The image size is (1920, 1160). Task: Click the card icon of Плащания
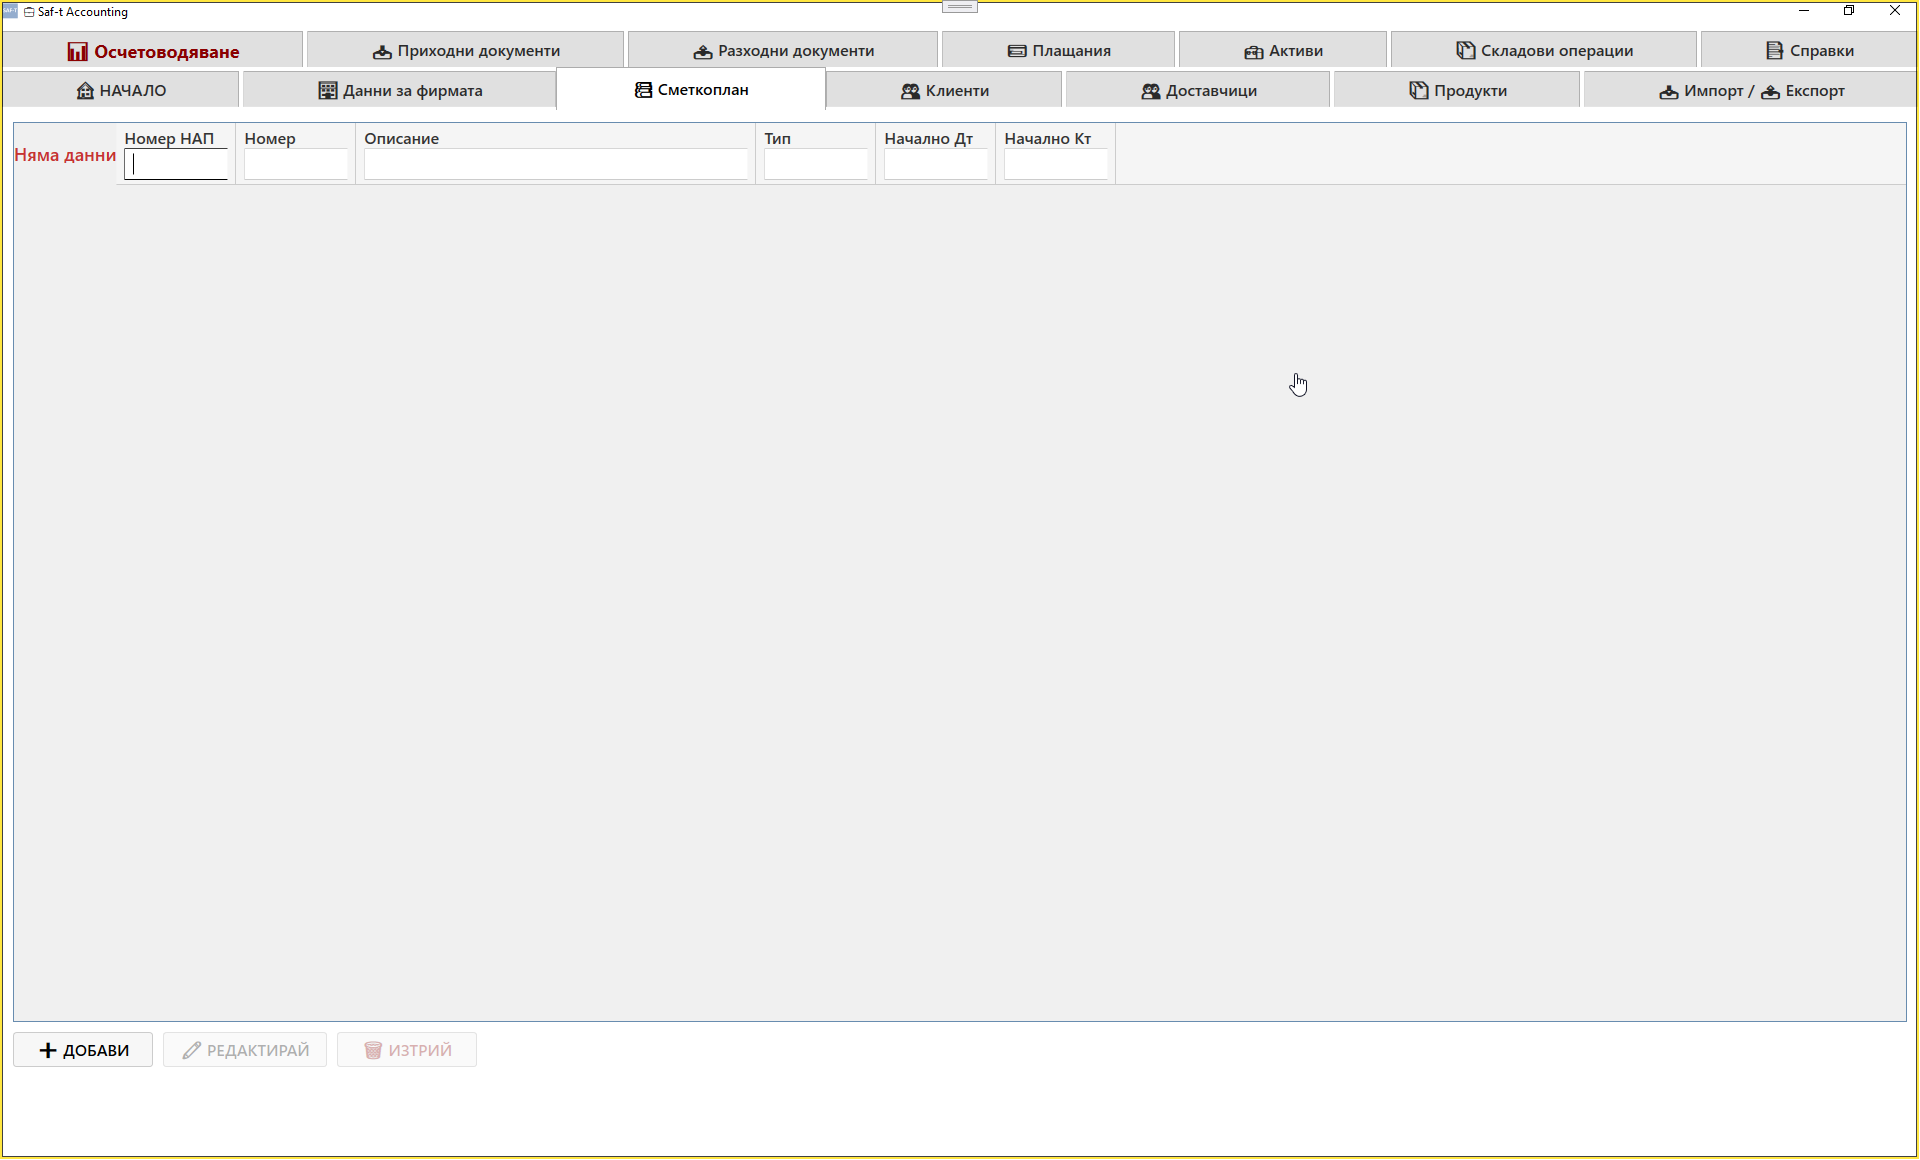point(1017,51)
